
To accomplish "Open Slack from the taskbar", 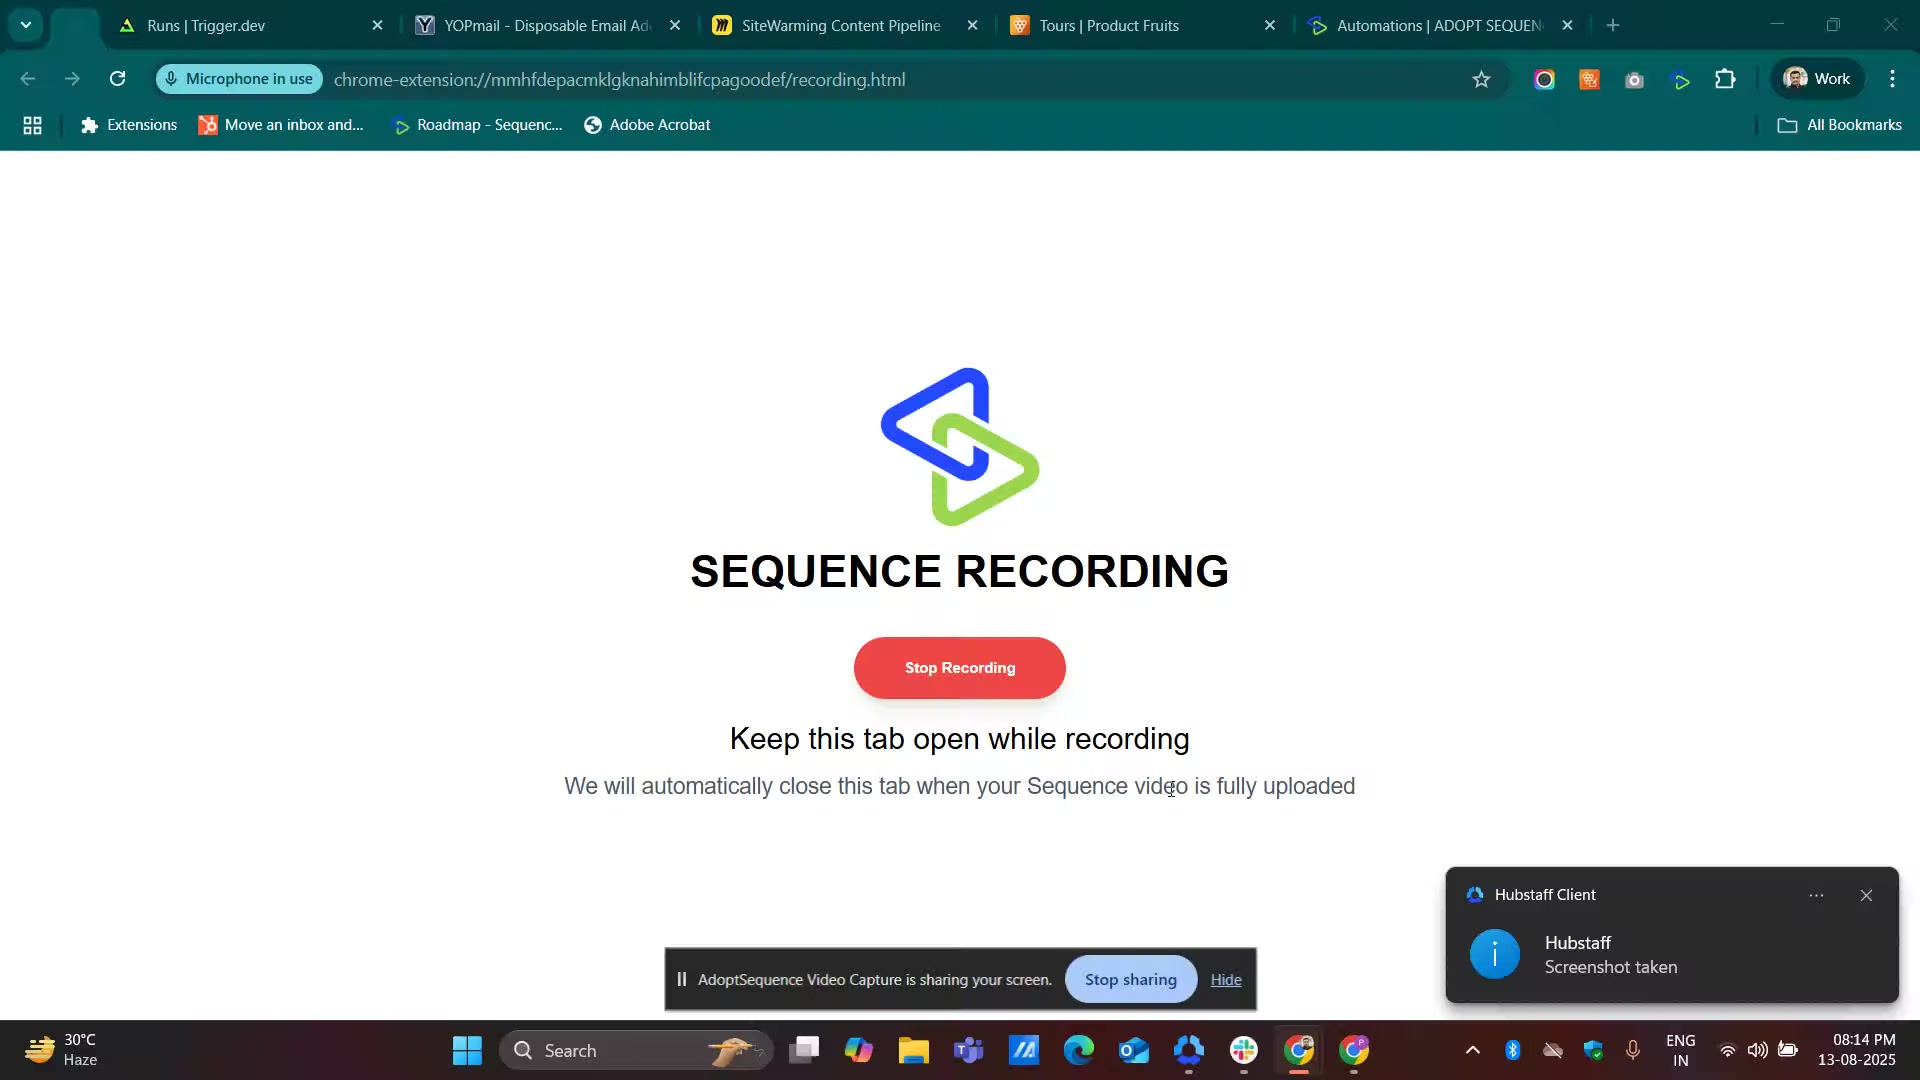I will [1244, 1051].
